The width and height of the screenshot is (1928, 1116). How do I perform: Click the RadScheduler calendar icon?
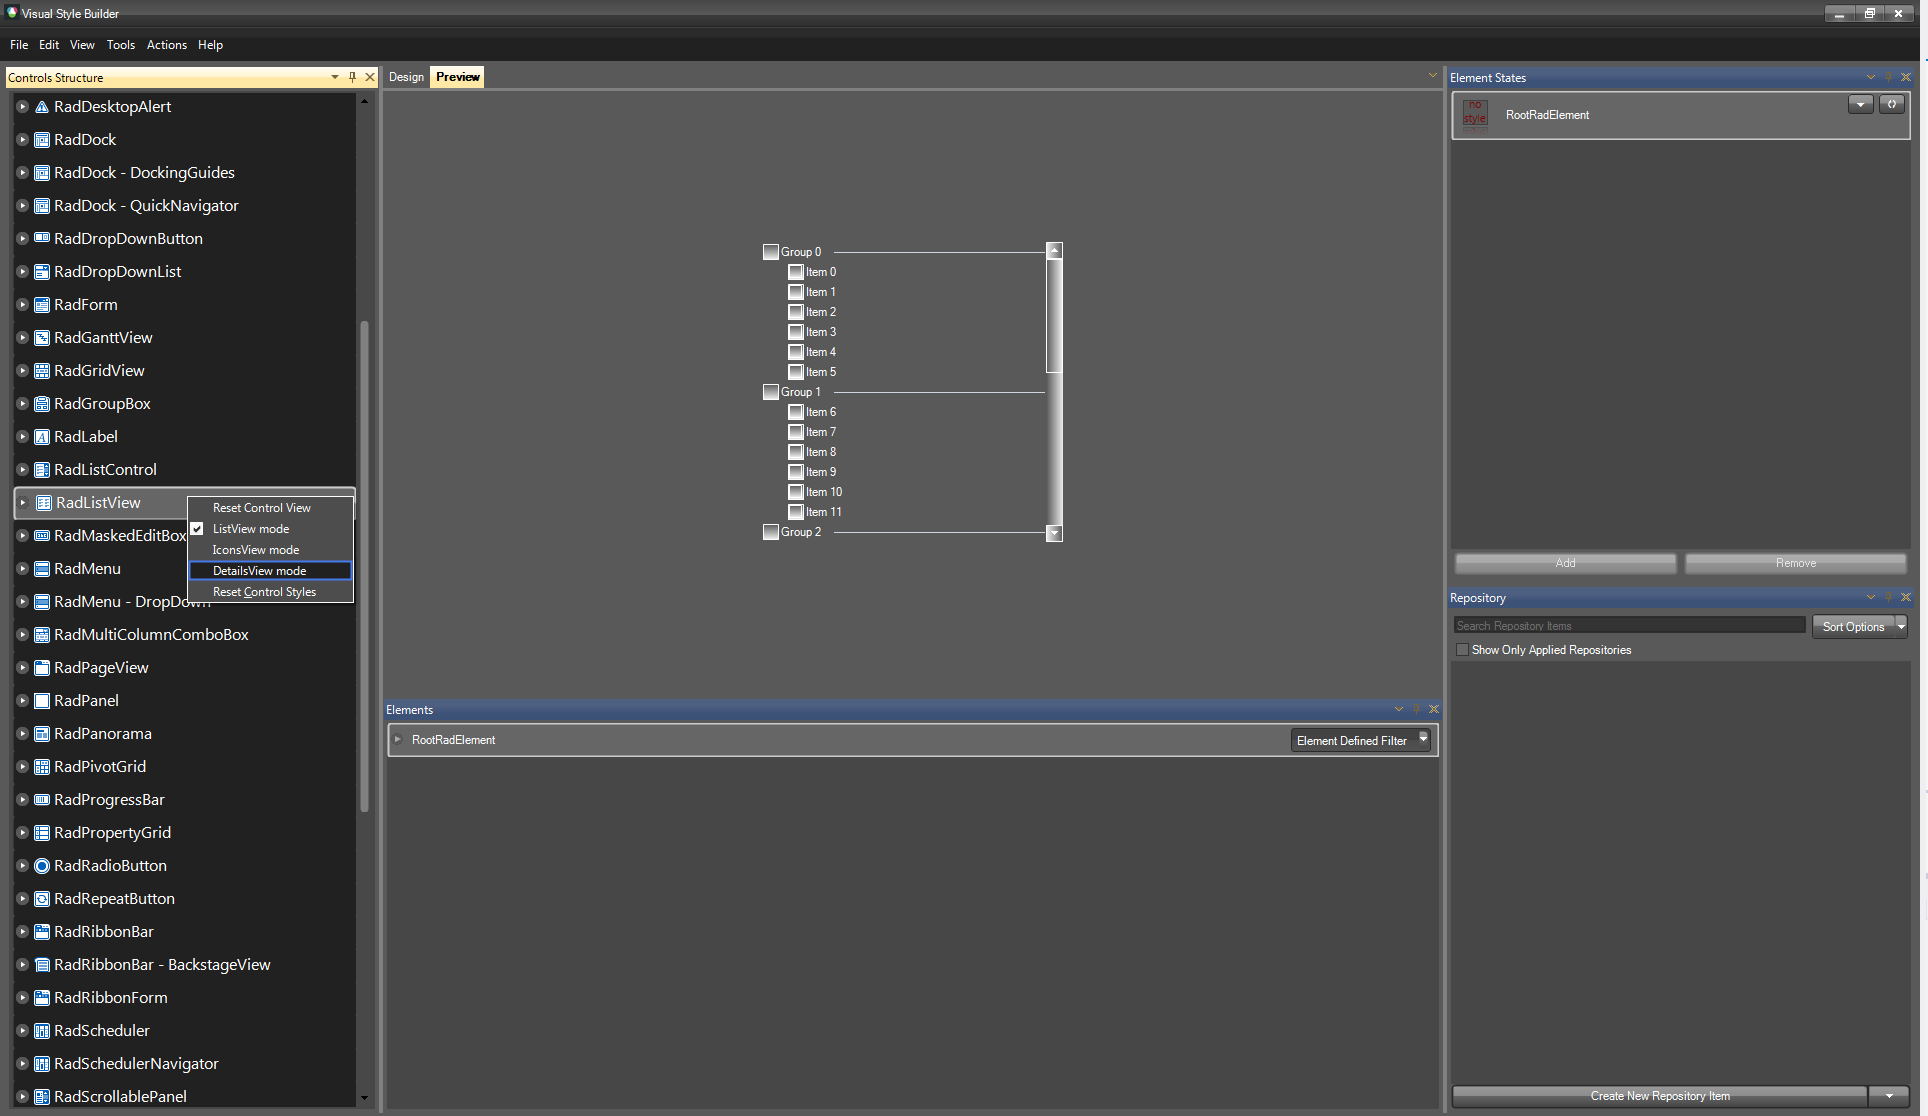point(42,1031)
